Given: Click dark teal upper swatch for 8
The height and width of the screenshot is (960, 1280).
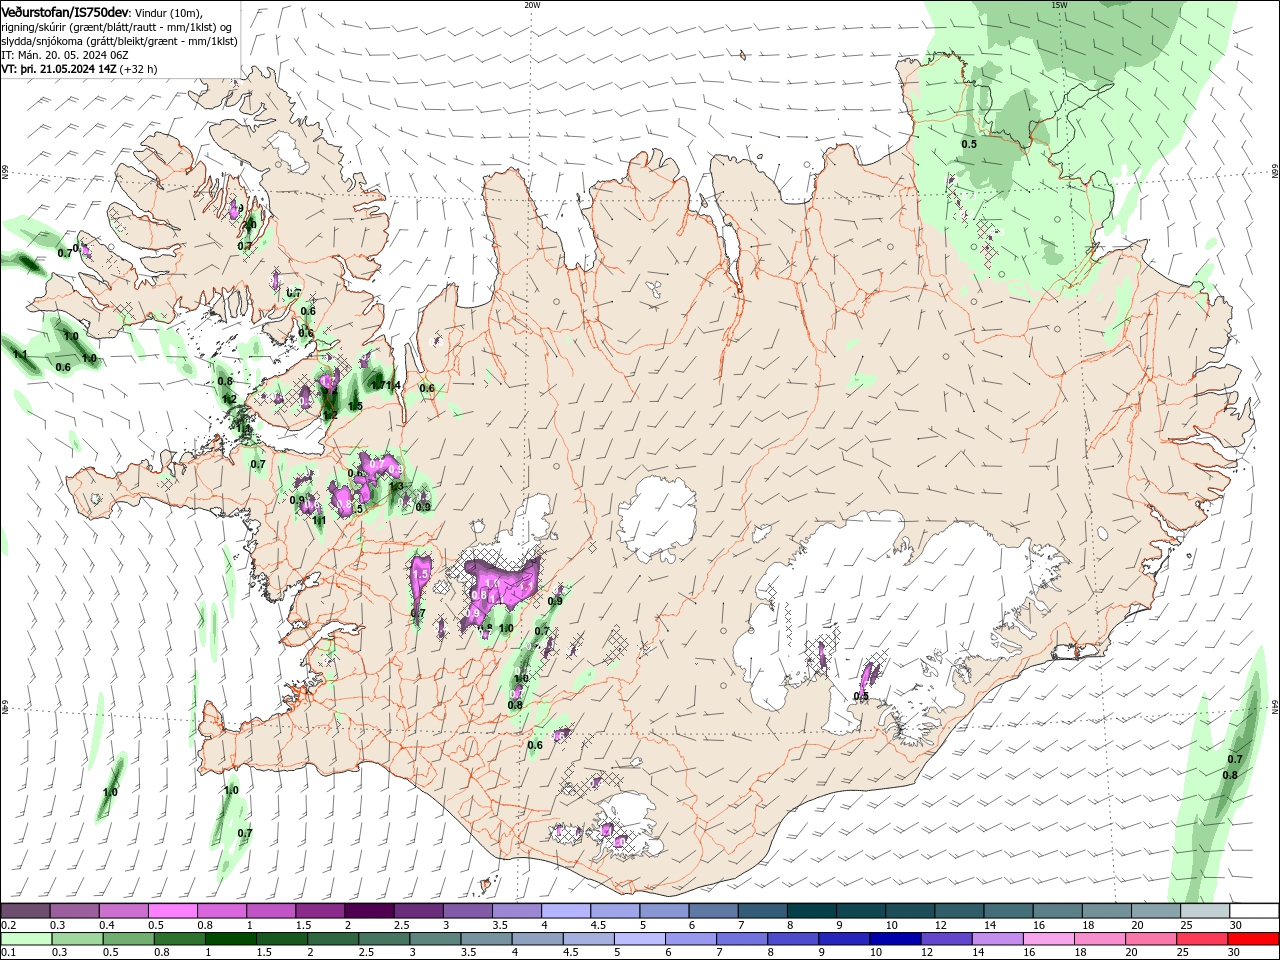Looking at the screenshot, I should pyautogui.click(x=810, y=911).
